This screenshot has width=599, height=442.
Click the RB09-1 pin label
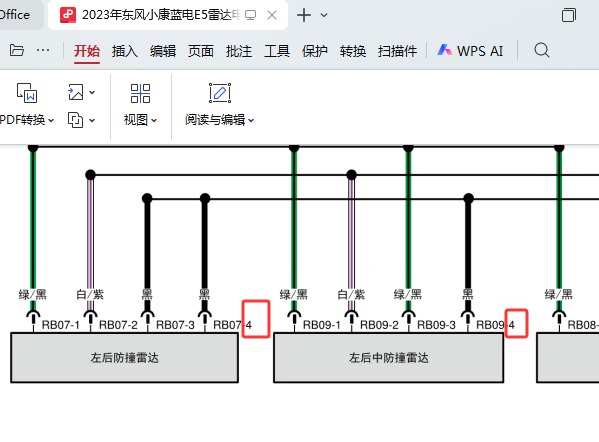(x=322, y=325)
